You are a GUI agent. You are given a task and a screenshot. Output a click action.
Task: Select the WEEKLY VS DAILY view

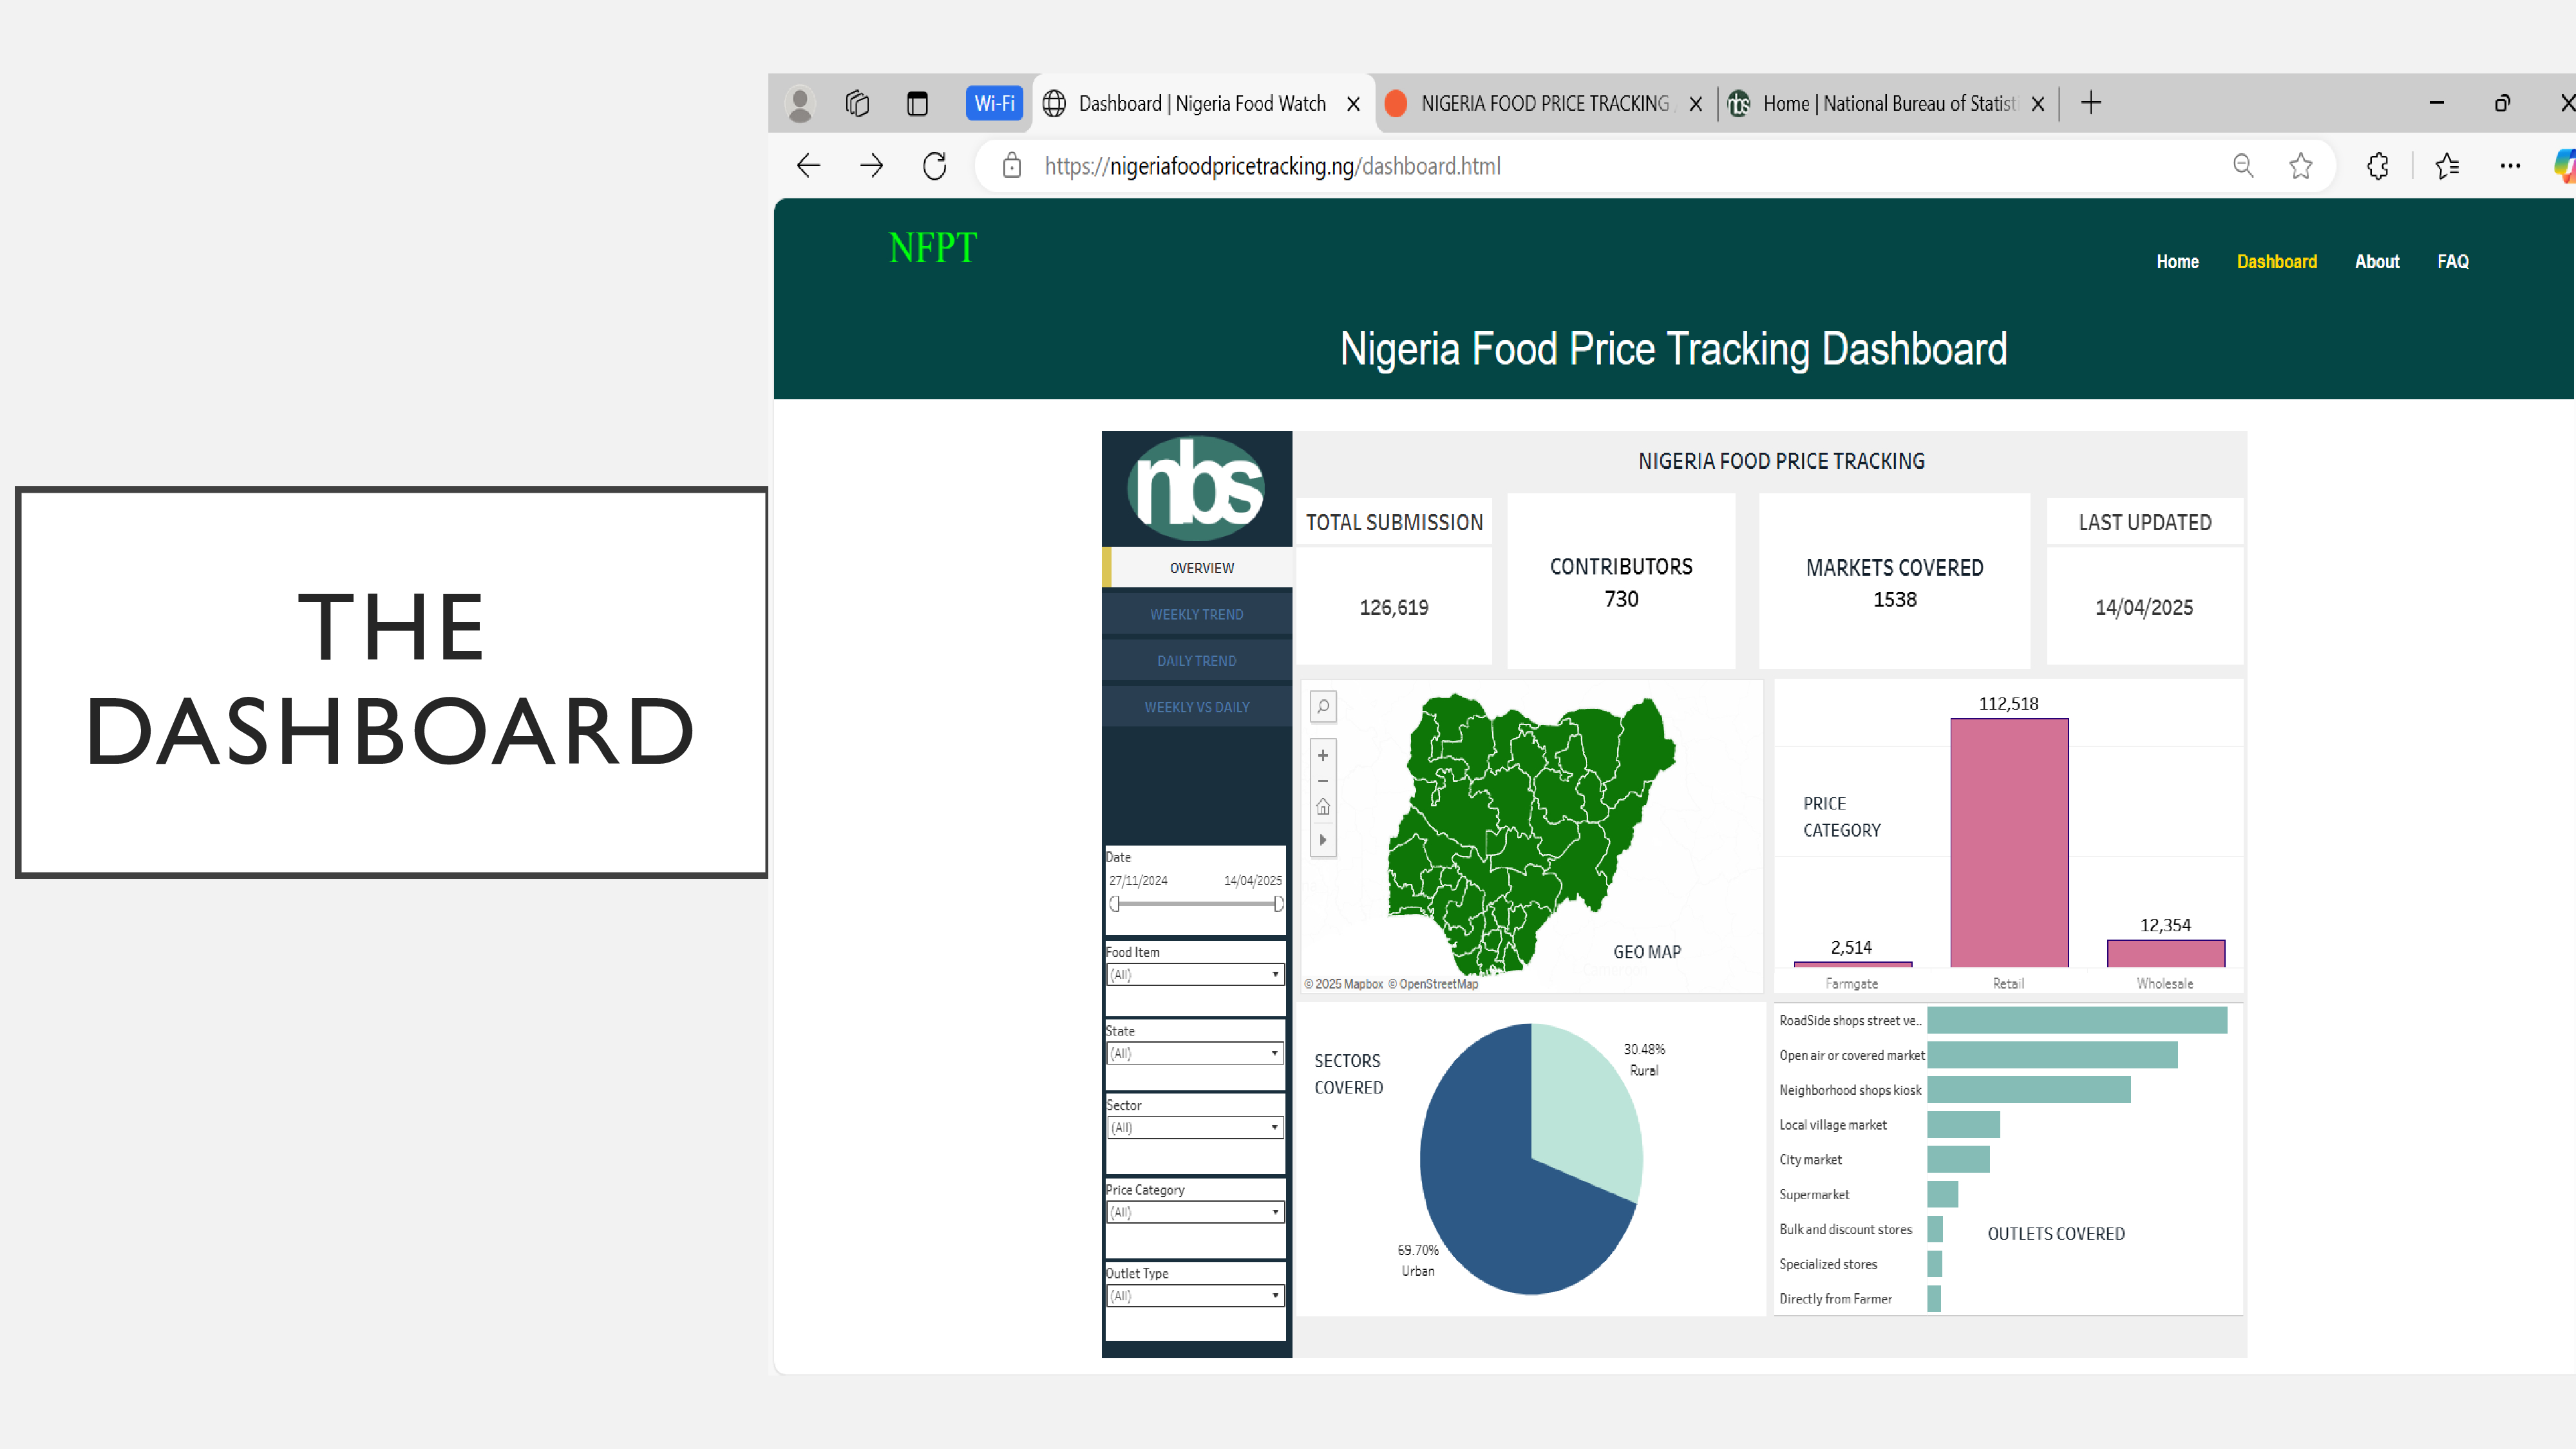(x=1196, y=706)
